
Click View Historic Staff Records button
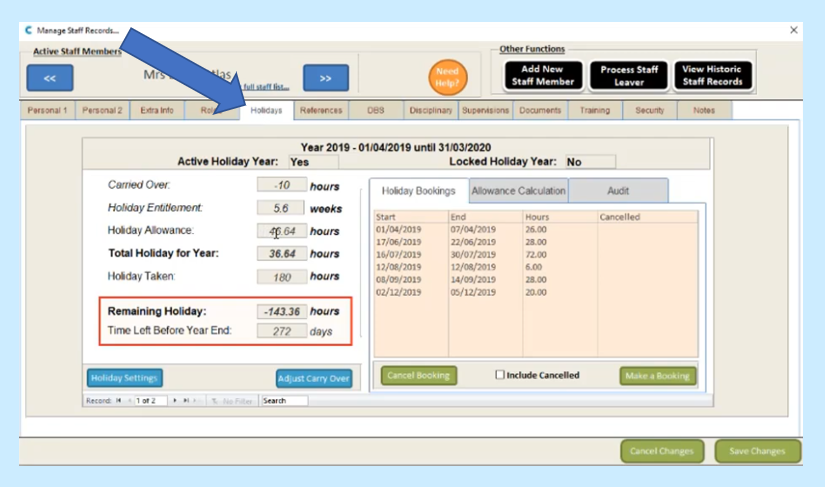click(712, 75)
